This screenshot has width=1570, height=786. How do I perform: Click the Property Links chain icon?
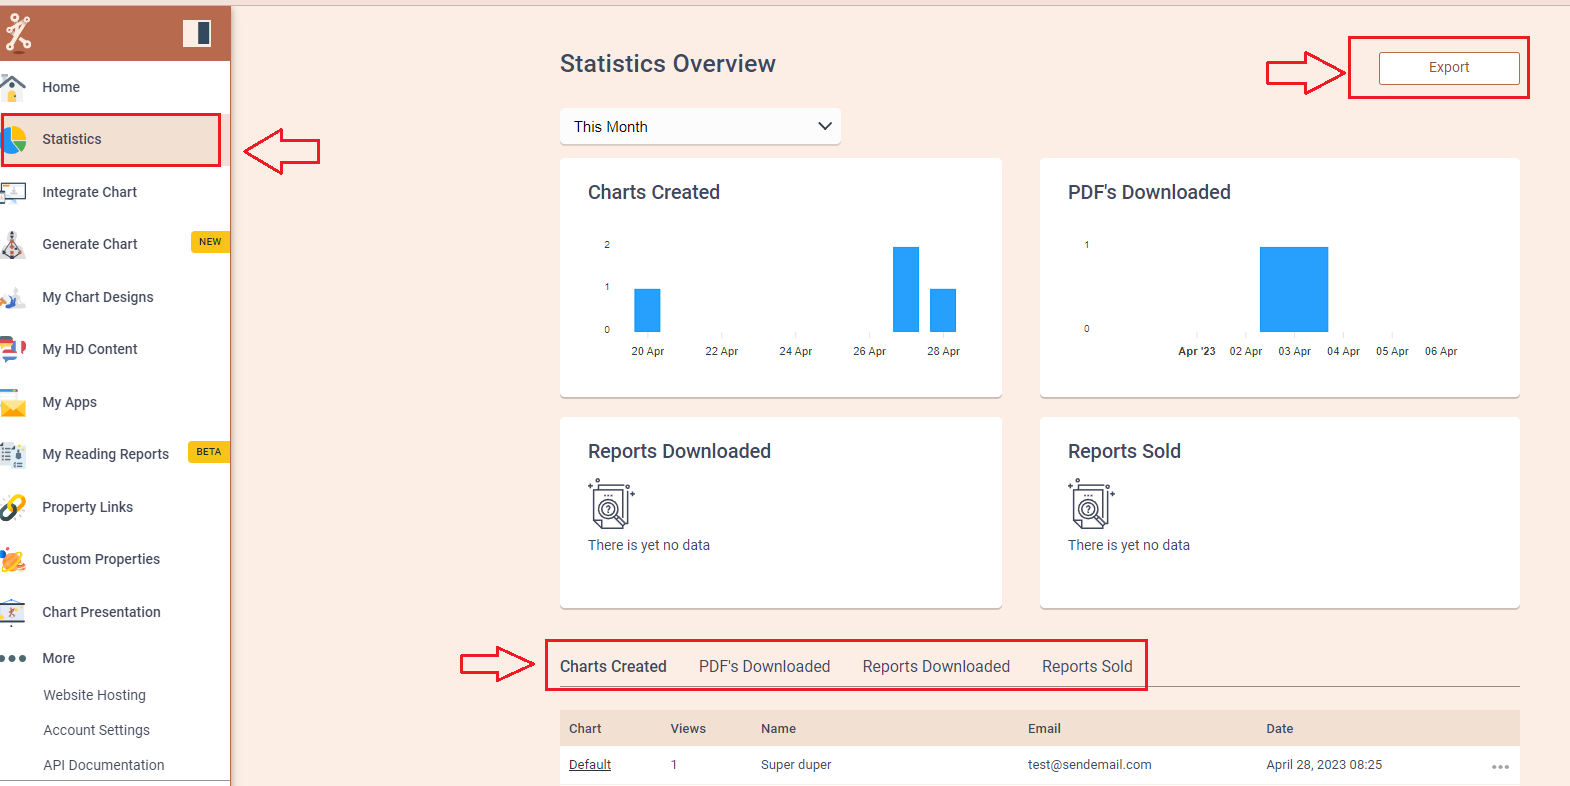tap(12, 507)
